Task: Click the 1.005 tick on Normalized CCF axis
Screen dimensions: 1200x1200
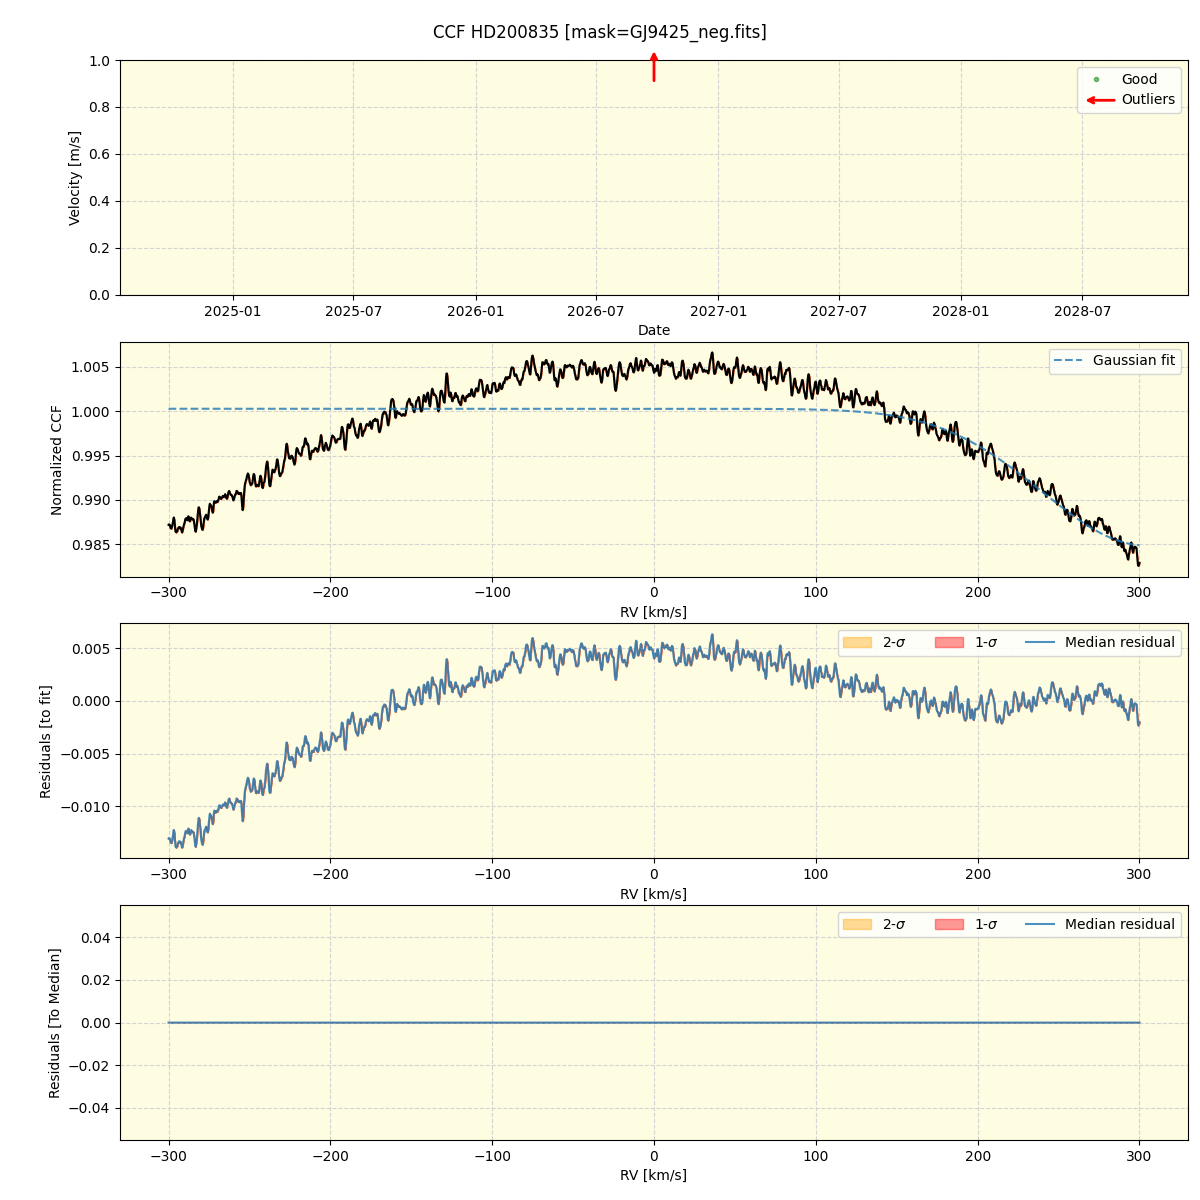Action: tap(92, 367)
